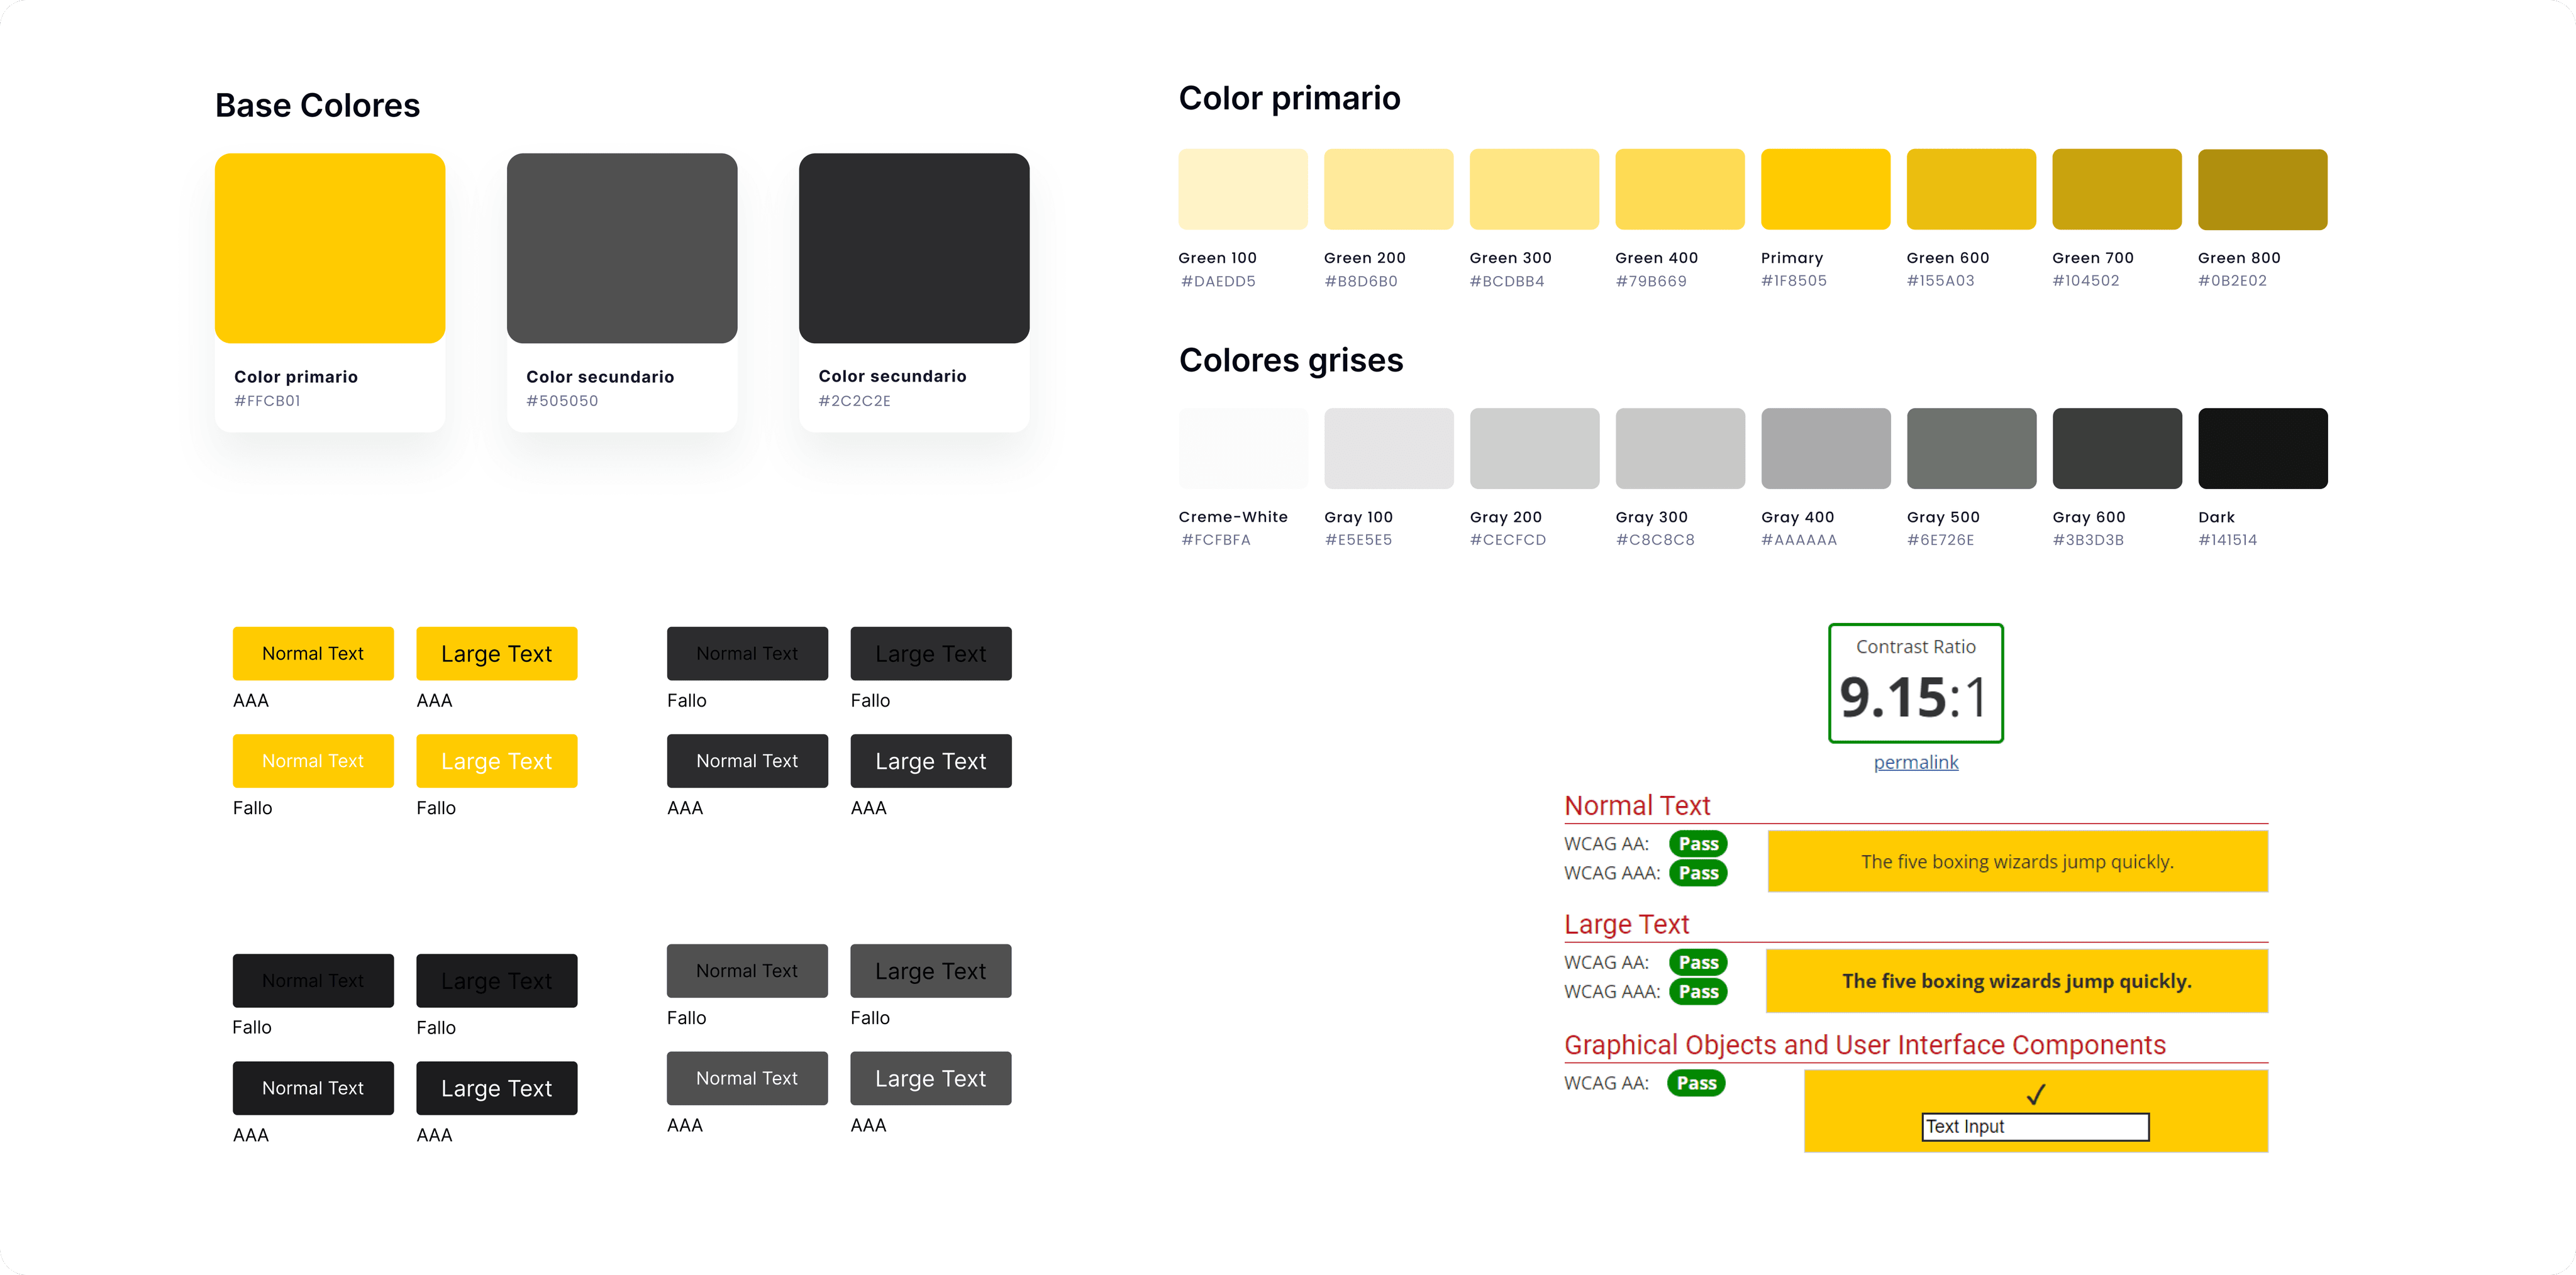Viewport: 2576px width, 1275px height.
Task: Click the hex value #0B2E02
Action: (2232, 281)
